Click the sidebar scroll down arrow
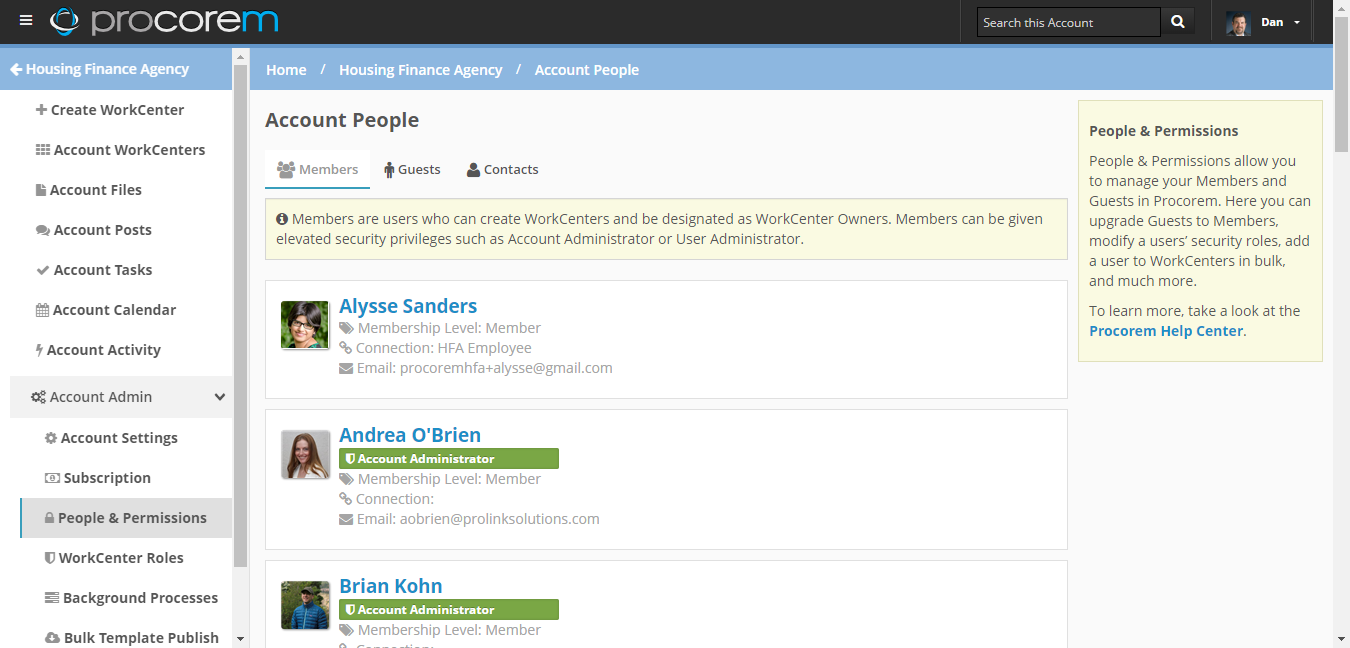This screenshot has width=1350, height=648. pos(240,638)
